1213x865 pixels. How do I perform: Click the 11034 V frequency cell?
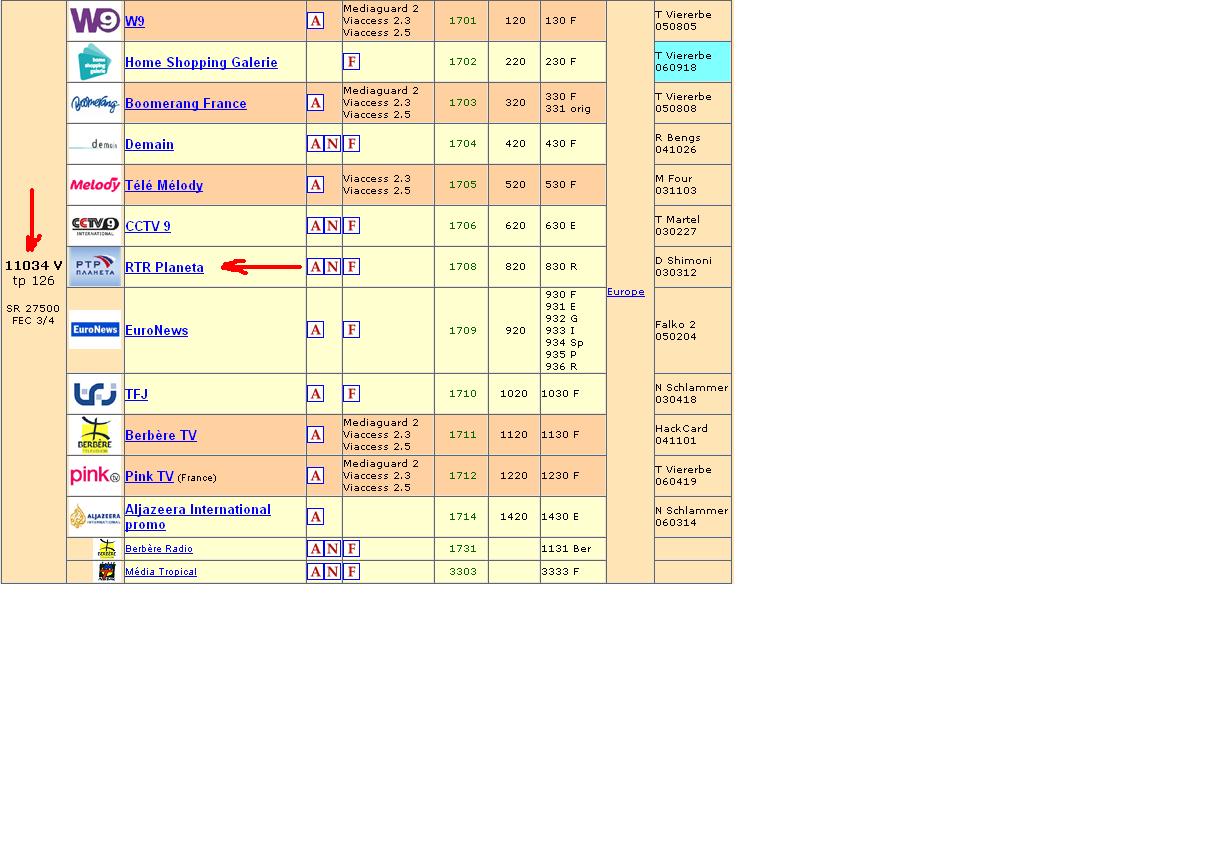point(34,266)
